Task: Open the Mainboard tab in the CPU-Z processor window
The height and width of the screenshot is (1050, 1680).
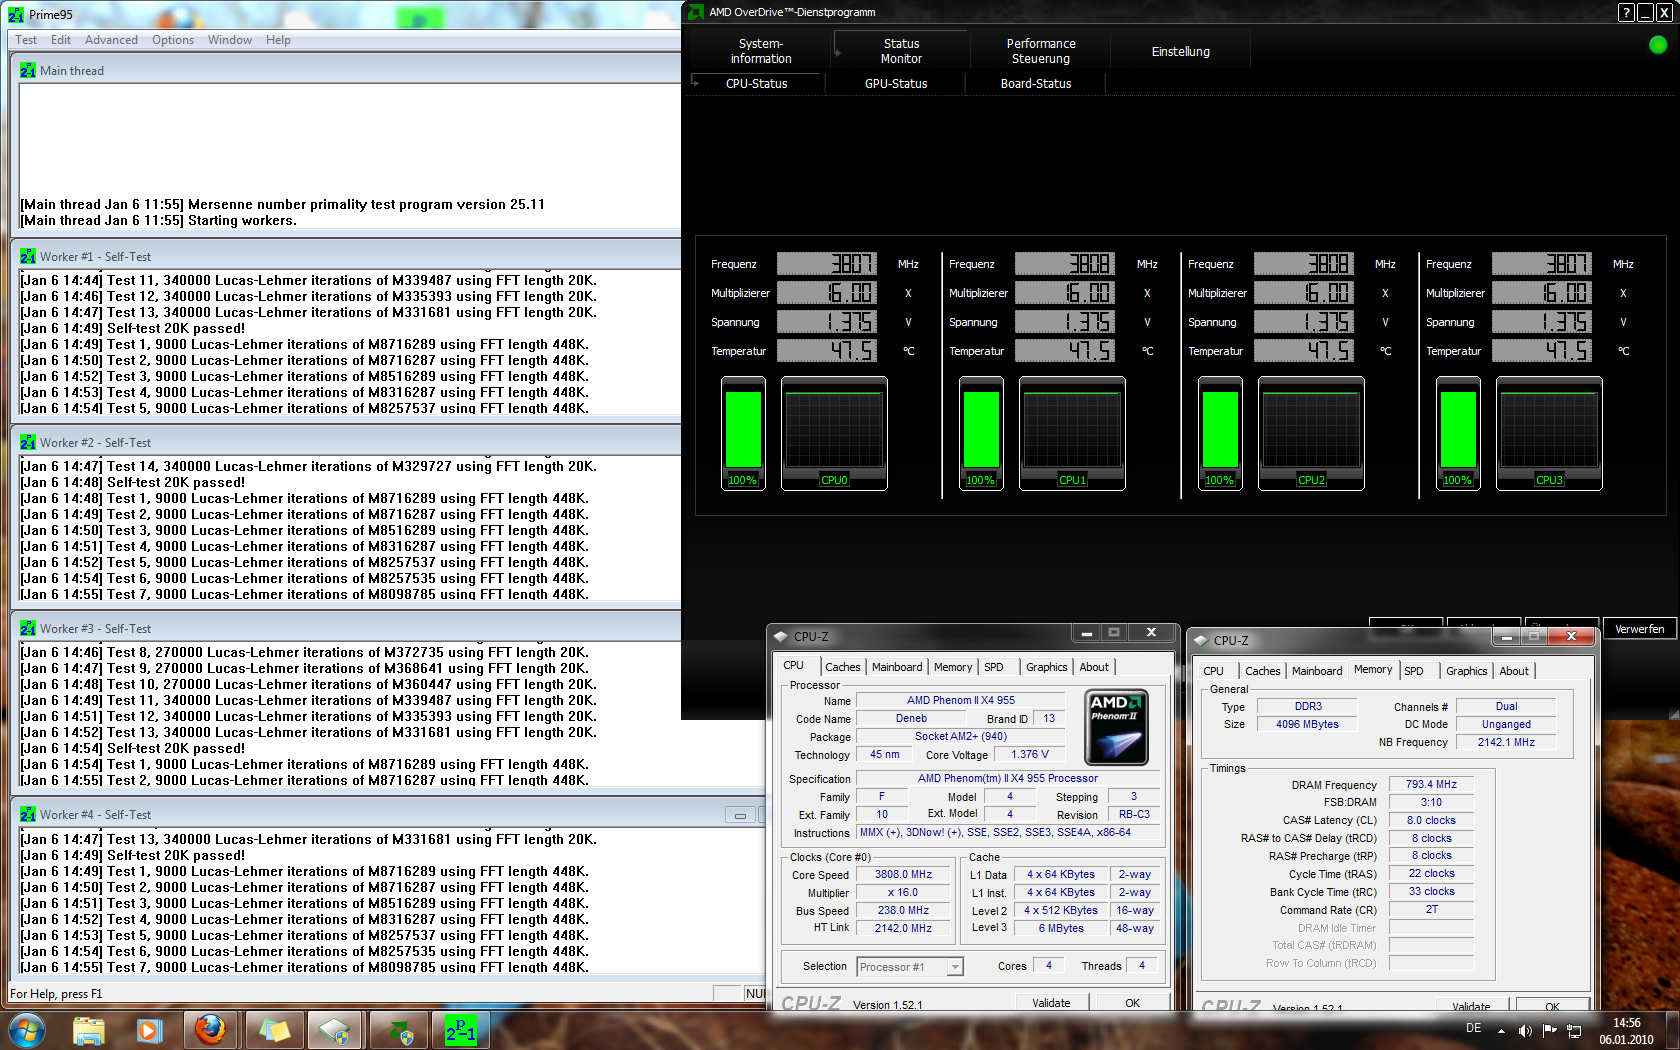Action: [897, 667]
